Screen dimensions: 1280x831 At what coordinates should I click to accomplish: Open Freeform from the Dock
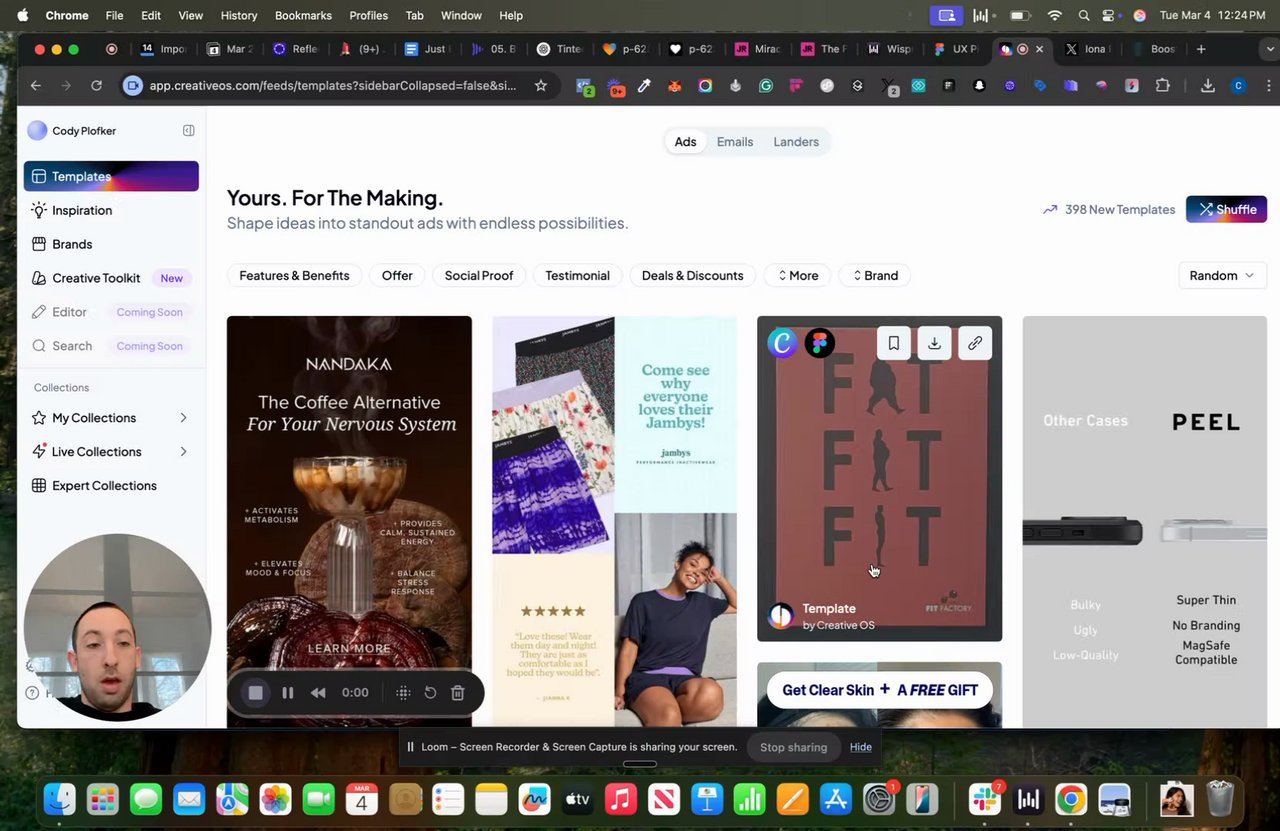535,800
